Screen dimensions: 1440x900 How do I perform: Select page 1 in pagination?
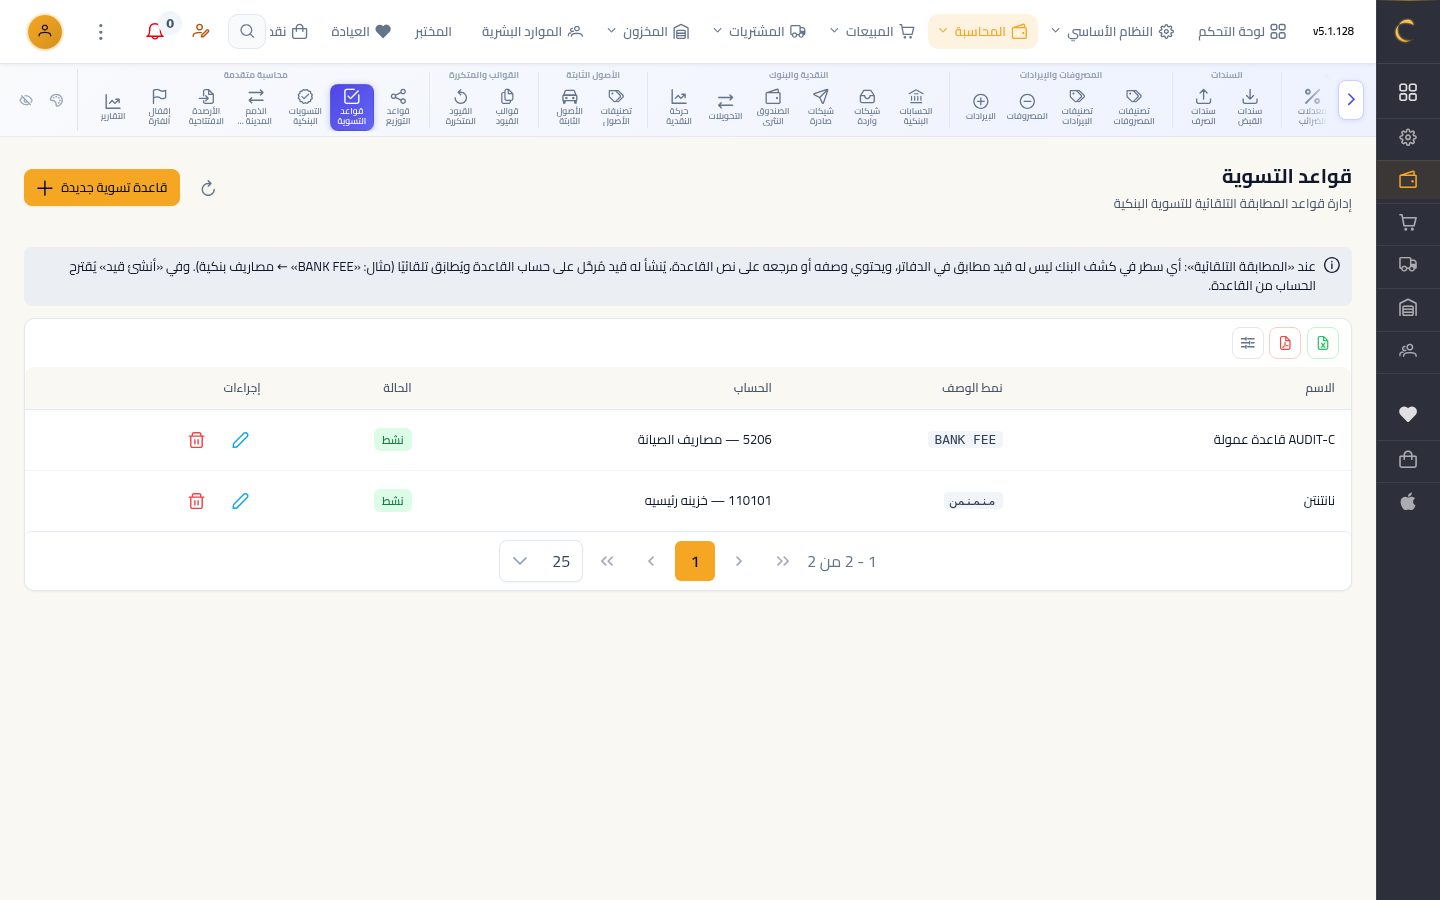(695, 561)
